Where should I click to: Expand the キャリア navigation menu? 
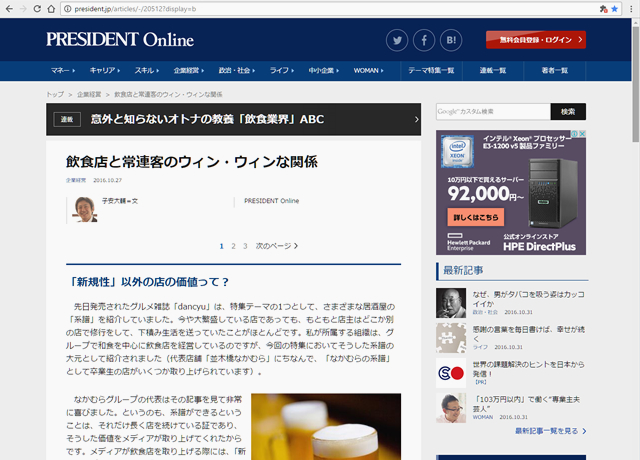tap(105, 71)
